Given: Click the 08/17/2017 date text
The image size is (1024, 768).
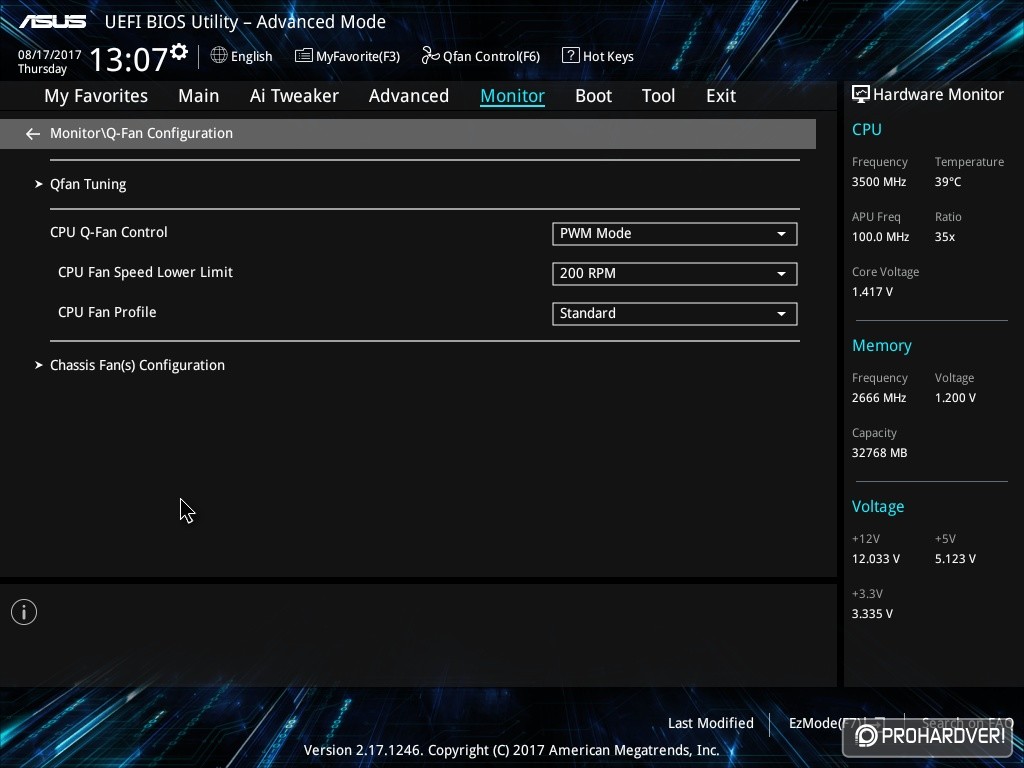Looking at the screenshot, I should [x=50, y=55].
